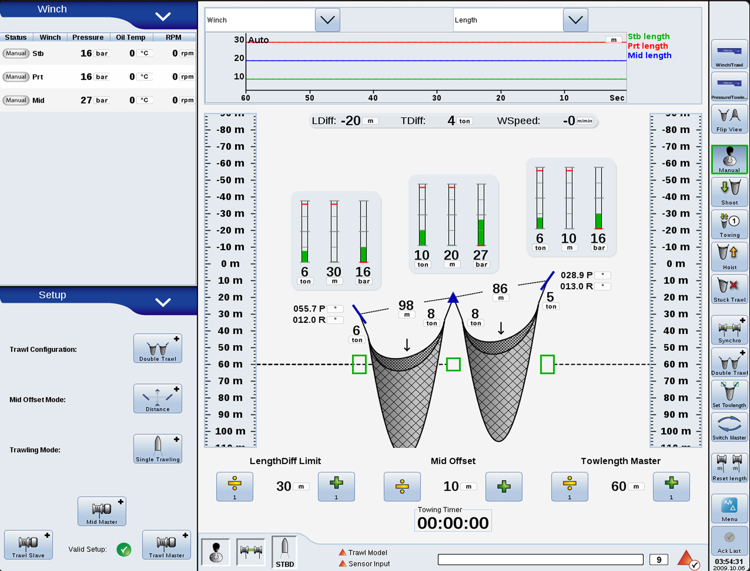The height and width of the screenshot is (571, 750).
Task: Activate the Towing mode icon
Action: [x=729, y=224]
